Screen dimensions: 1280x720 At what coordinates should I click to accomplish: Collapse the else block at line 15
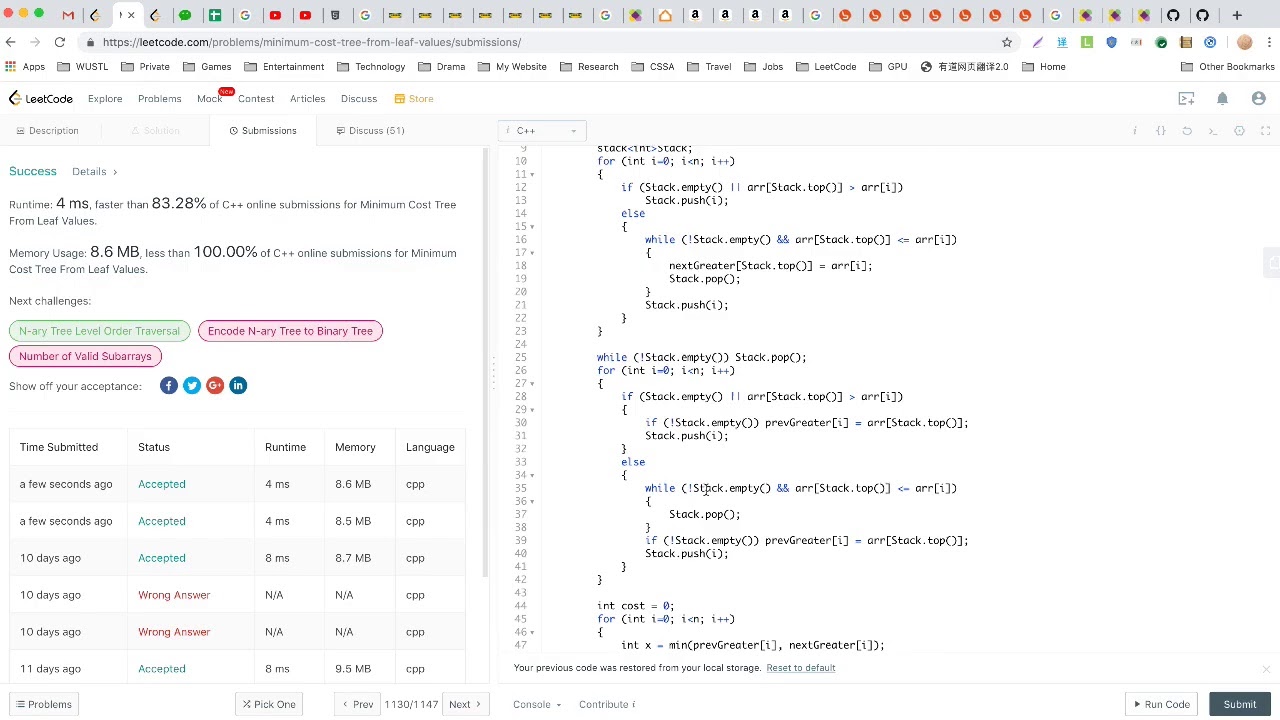pos(533,227)
